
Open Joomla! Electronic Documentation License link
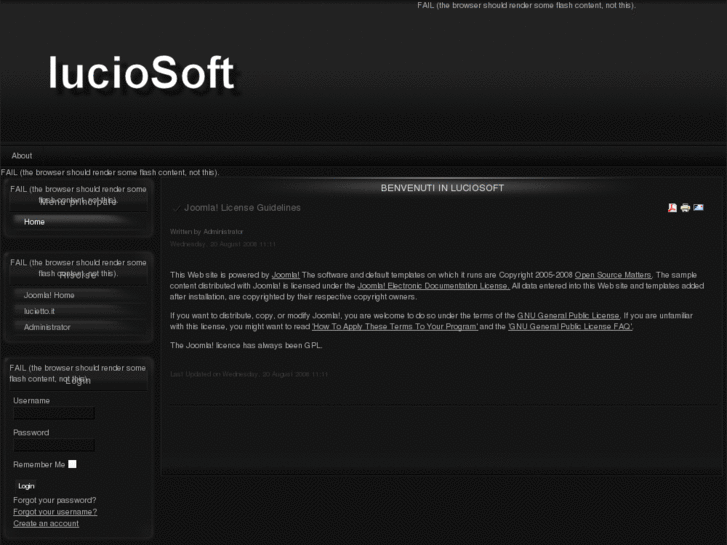434,286
